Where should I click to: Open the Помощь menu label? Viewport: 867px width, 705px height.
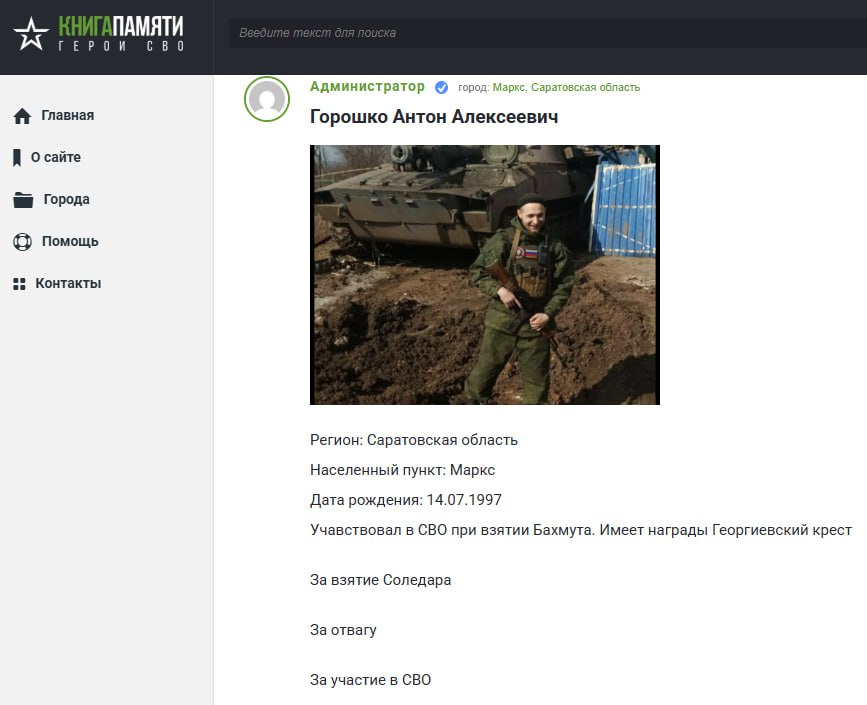70,241
